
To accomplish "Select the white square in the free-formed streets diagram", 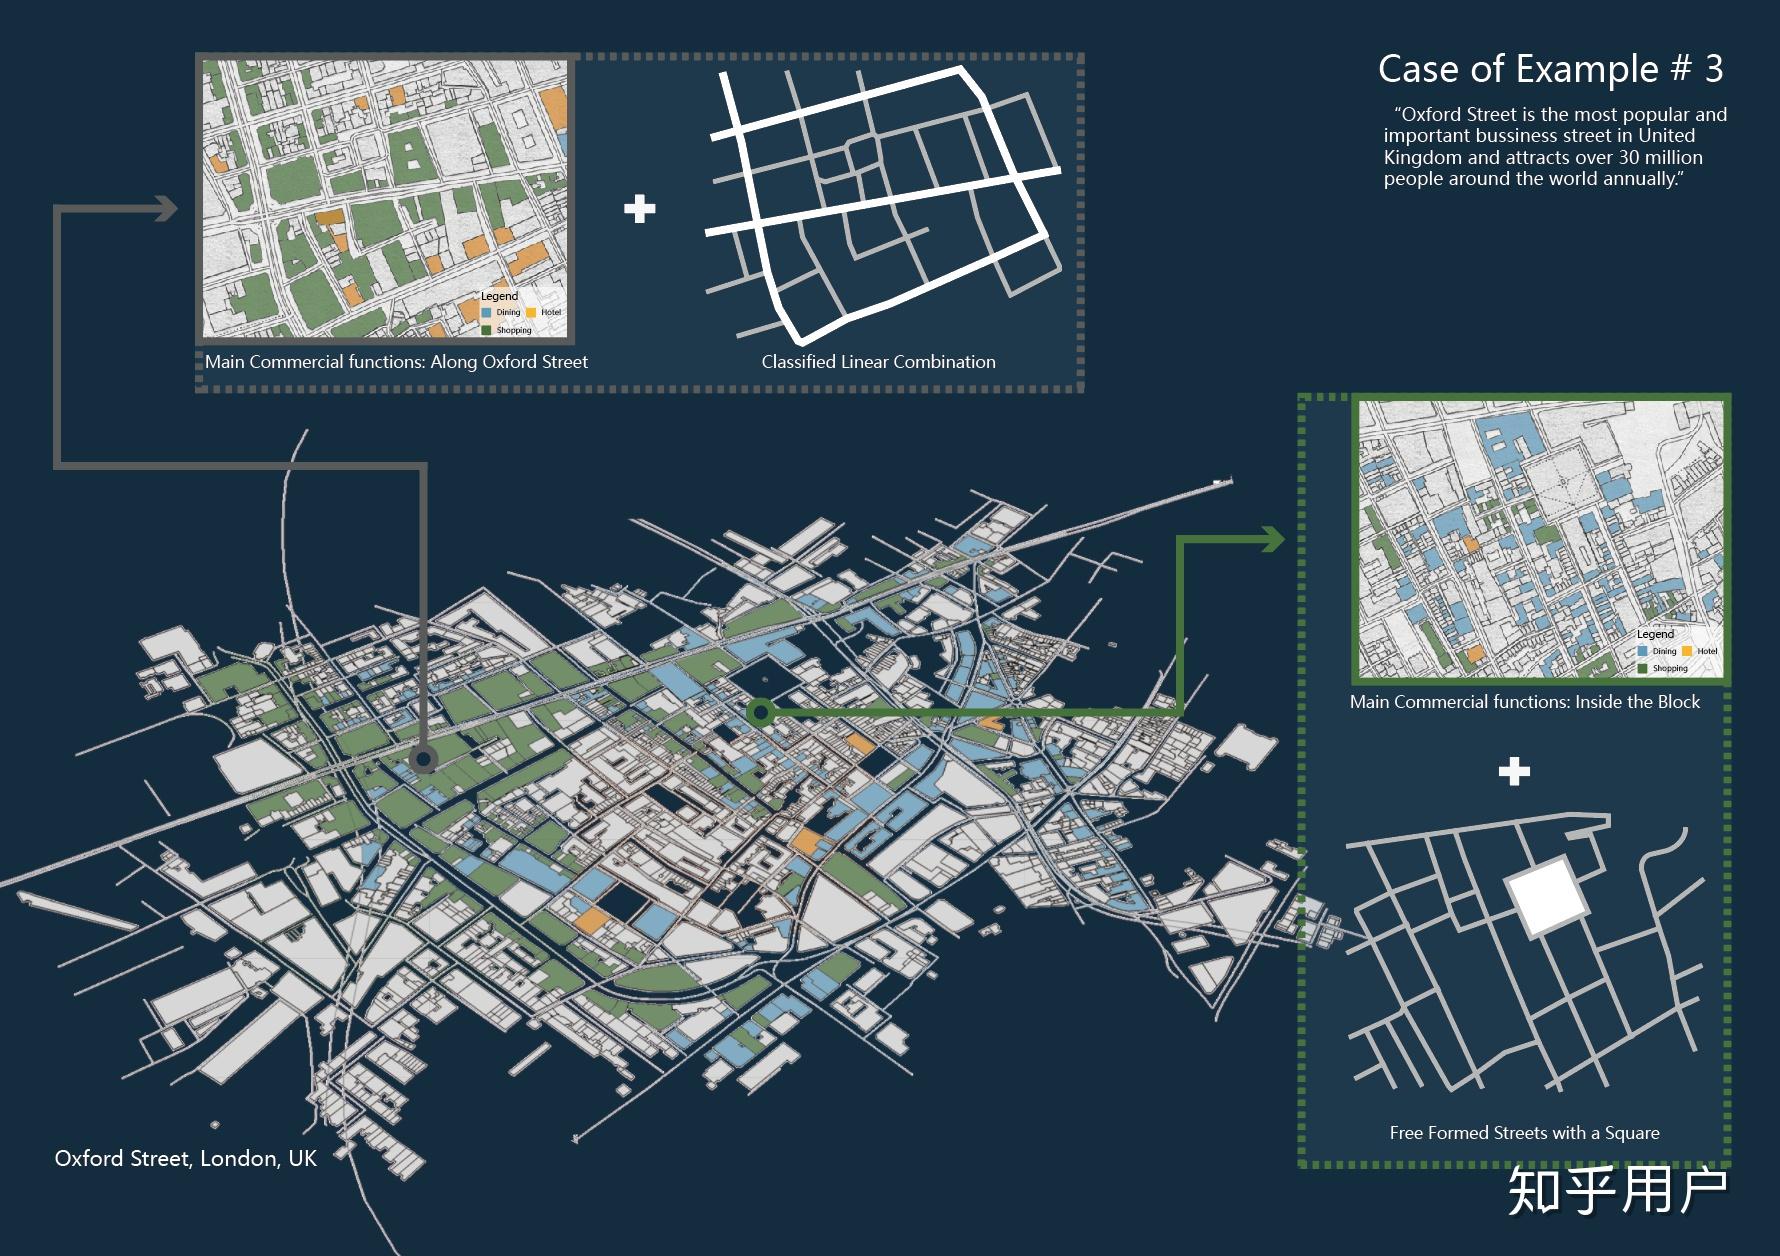I will (x=1548, y=895).
